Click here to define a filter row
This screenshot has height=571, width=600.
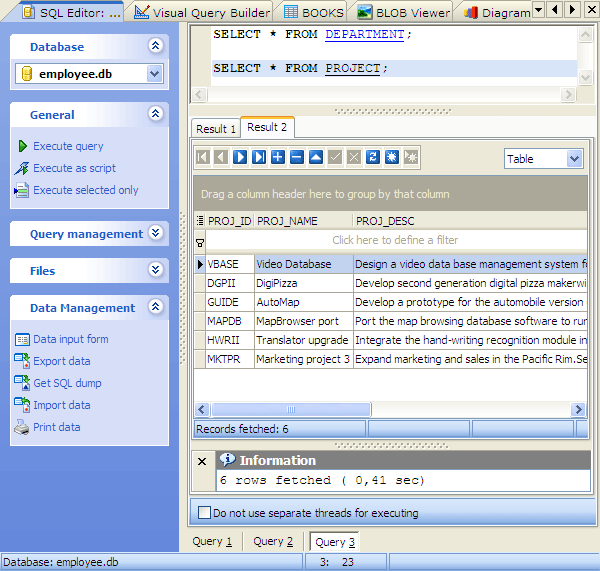point(395,240)
